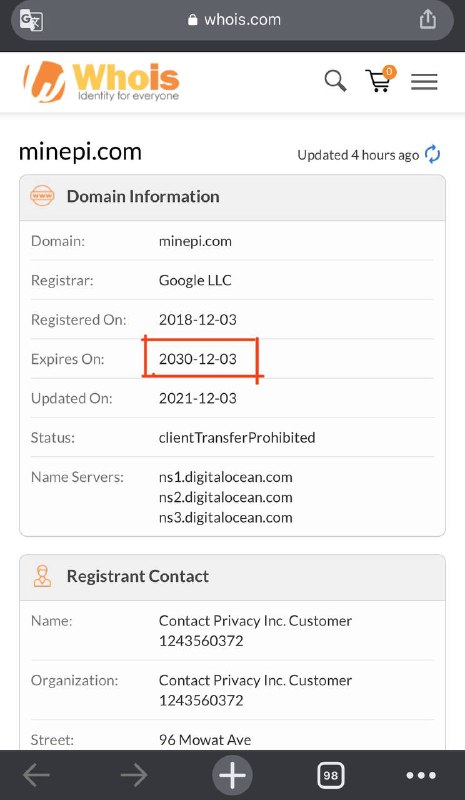Image resolution: width=465 pixels, height=800 pixels.
Task: Click the Whois logo
Action: [101, 81]
